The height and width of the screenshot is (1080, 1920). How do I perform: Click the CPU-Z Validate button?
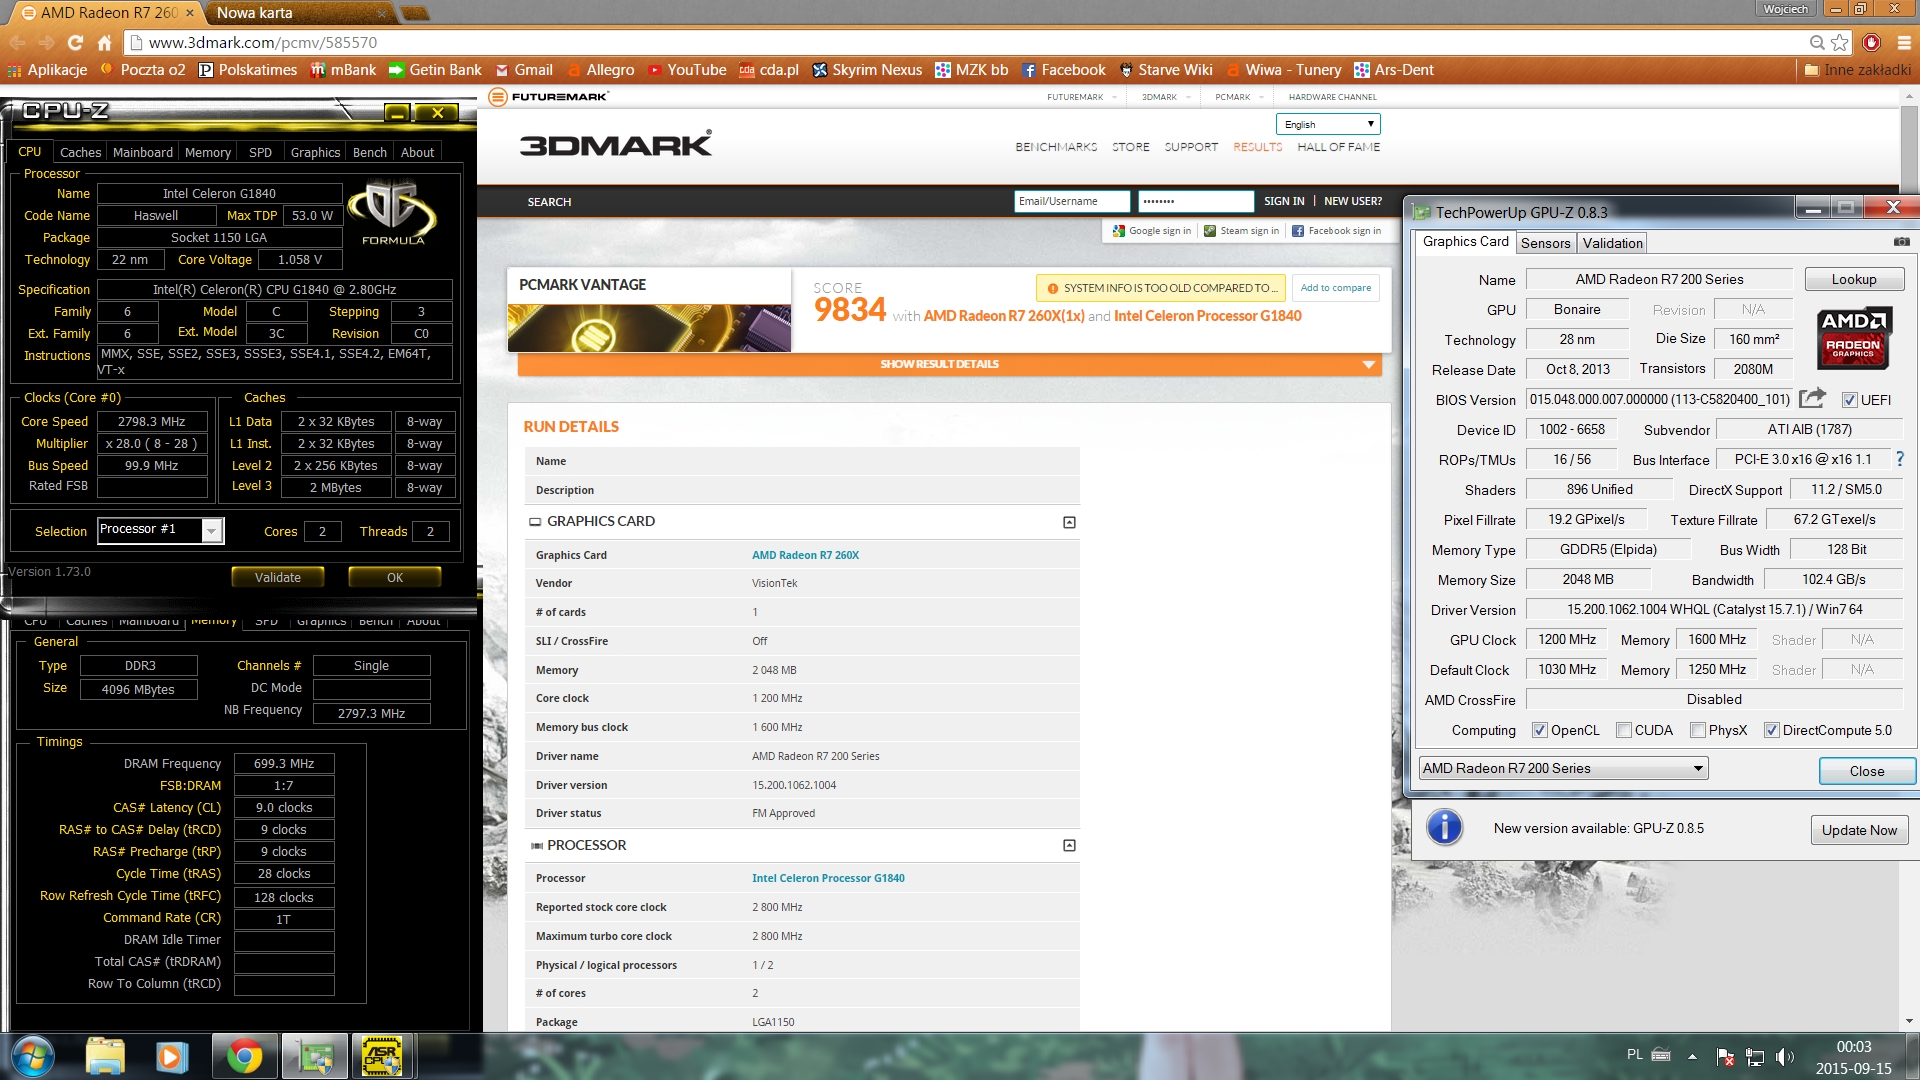pos(278,577)
